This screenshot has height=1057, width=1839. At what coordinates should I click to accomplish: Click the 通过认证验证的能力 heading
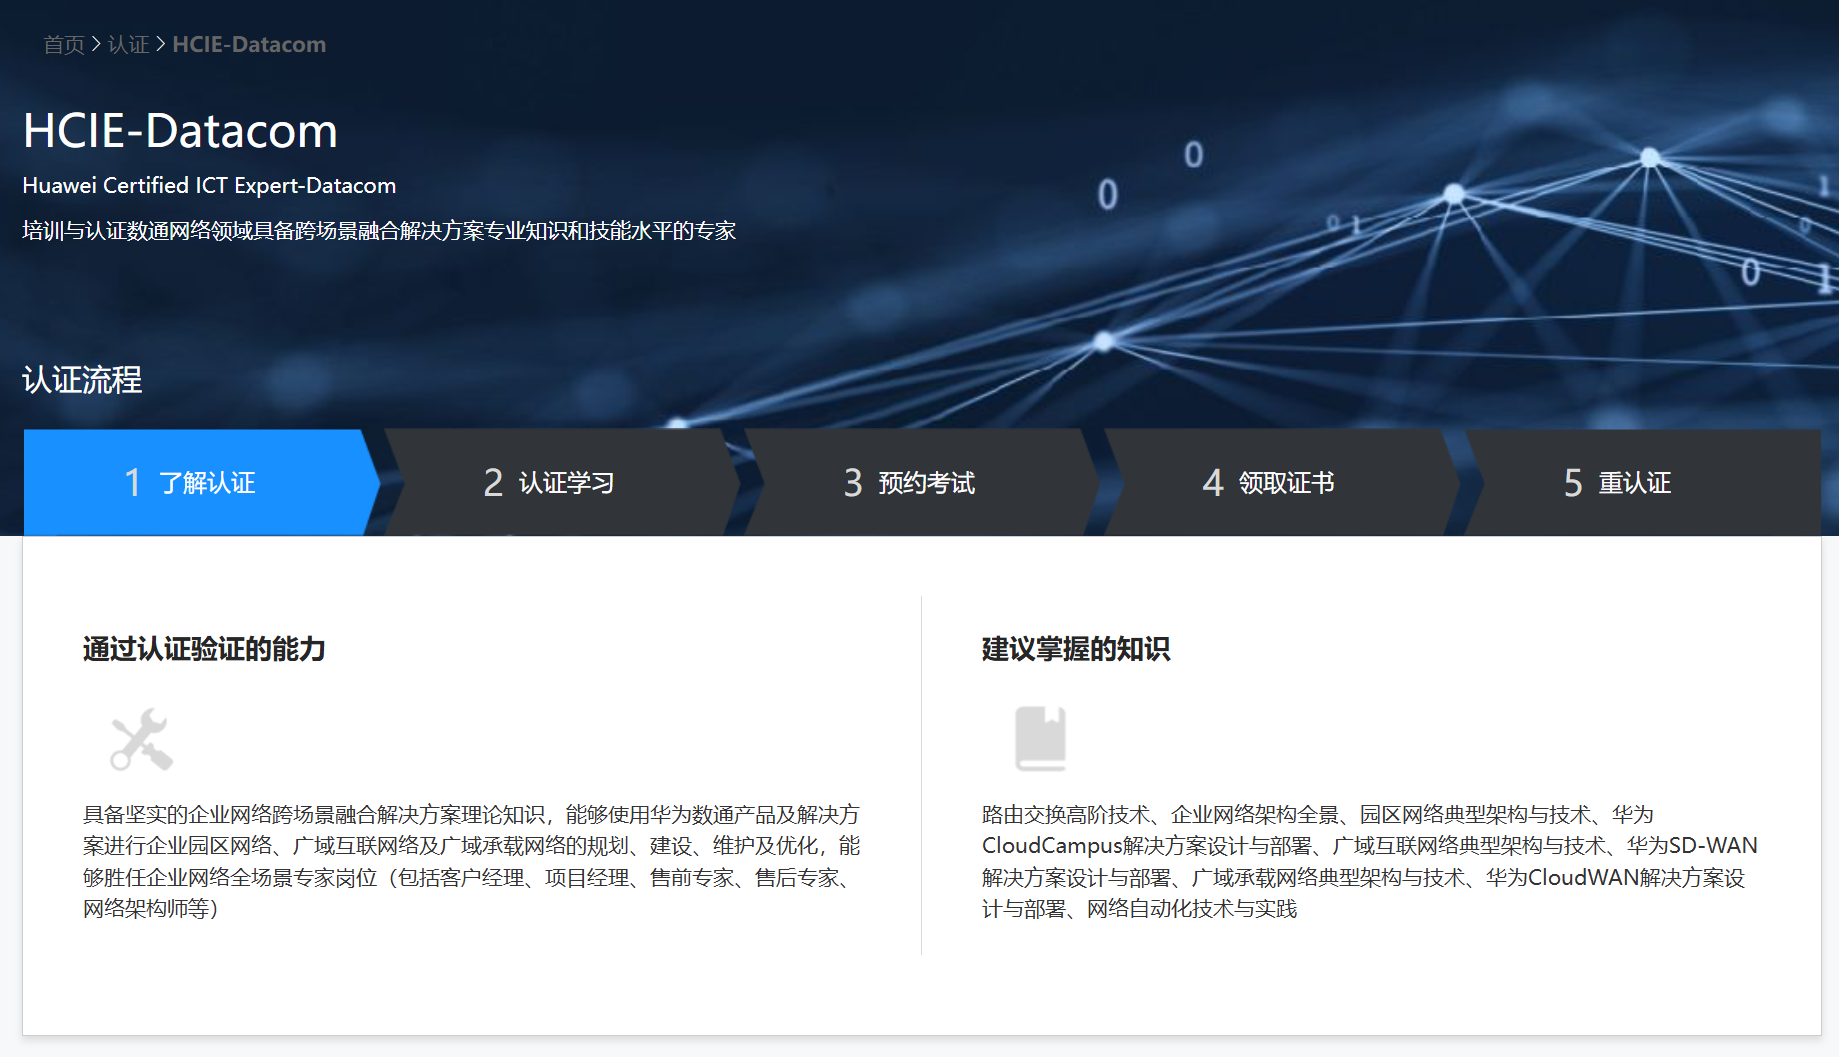pyautogui.click(x=204, y=649)
